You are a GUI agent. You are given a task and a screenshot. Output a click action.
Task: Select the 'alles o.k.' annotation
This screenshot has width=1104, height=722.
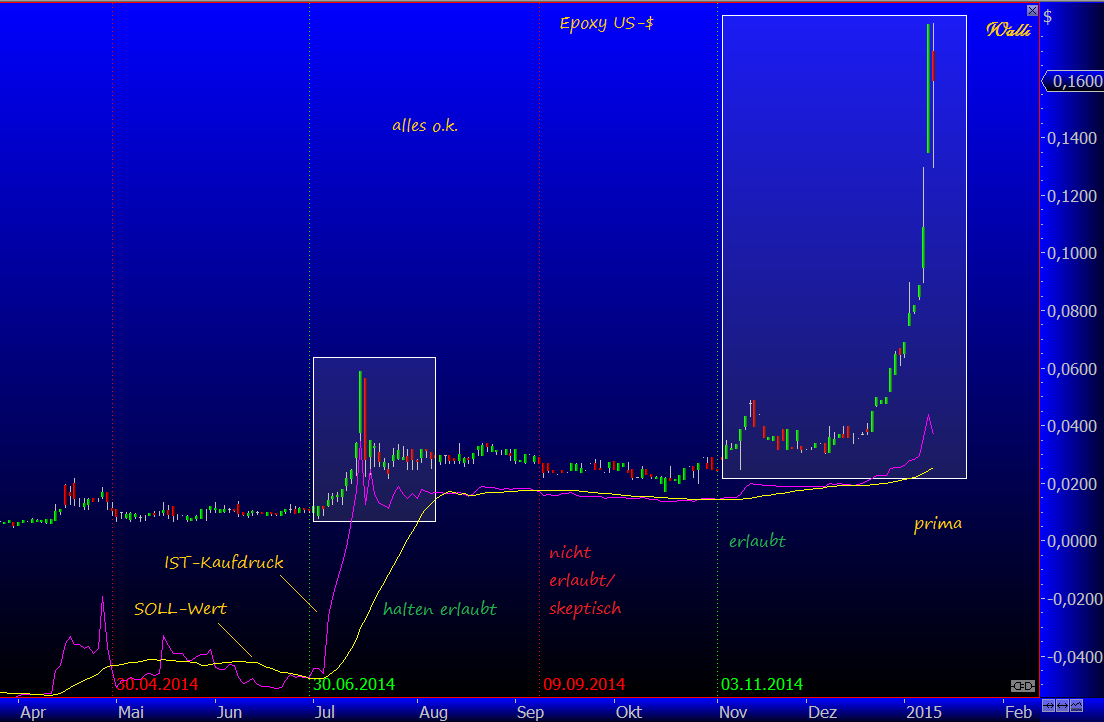pos(425,126)
